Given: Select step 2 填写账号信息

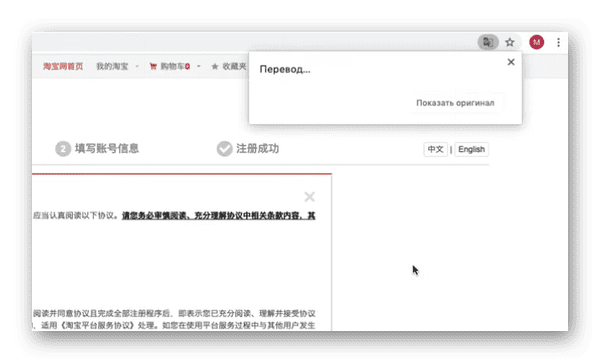Looking at the screenshot, I should pyautogui.click(x=97, y=148).
